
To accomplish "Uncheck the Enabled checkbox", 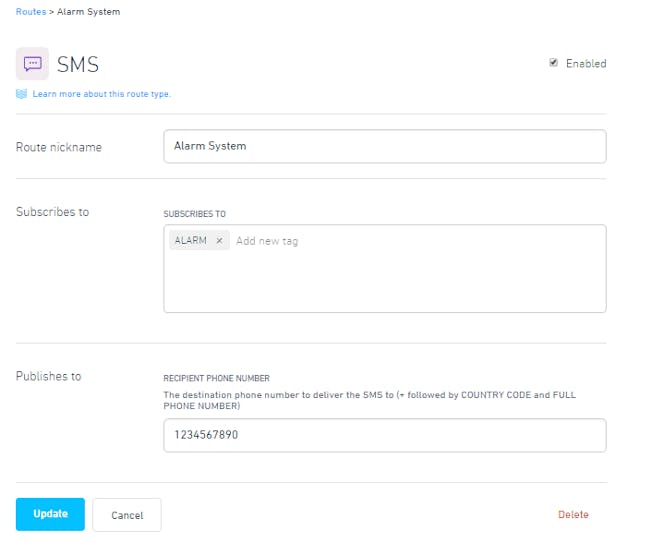I will tap(553, 63).
